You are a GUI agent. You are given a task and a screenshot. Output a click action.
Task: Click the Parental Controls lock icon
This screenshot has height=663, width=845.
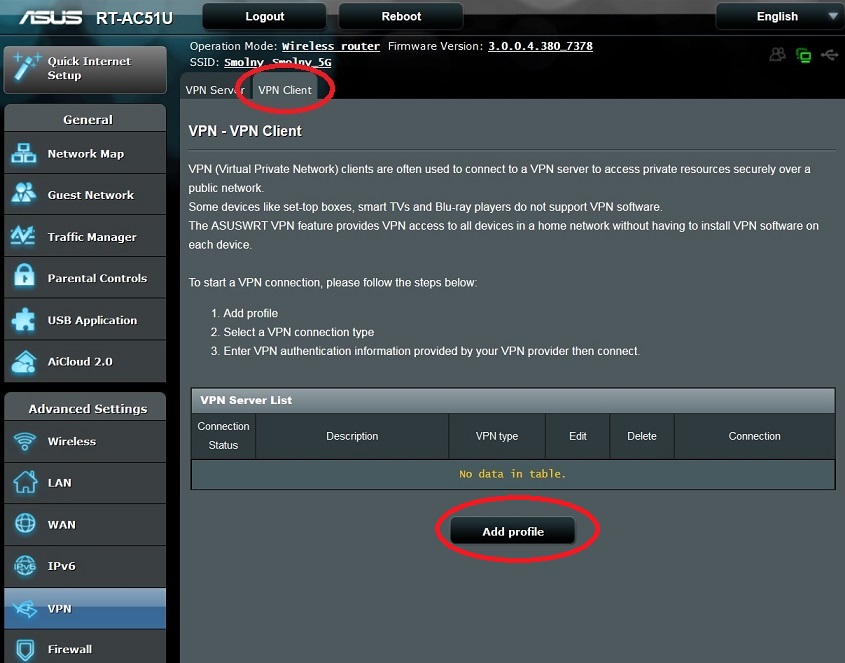tap(24, 275)
